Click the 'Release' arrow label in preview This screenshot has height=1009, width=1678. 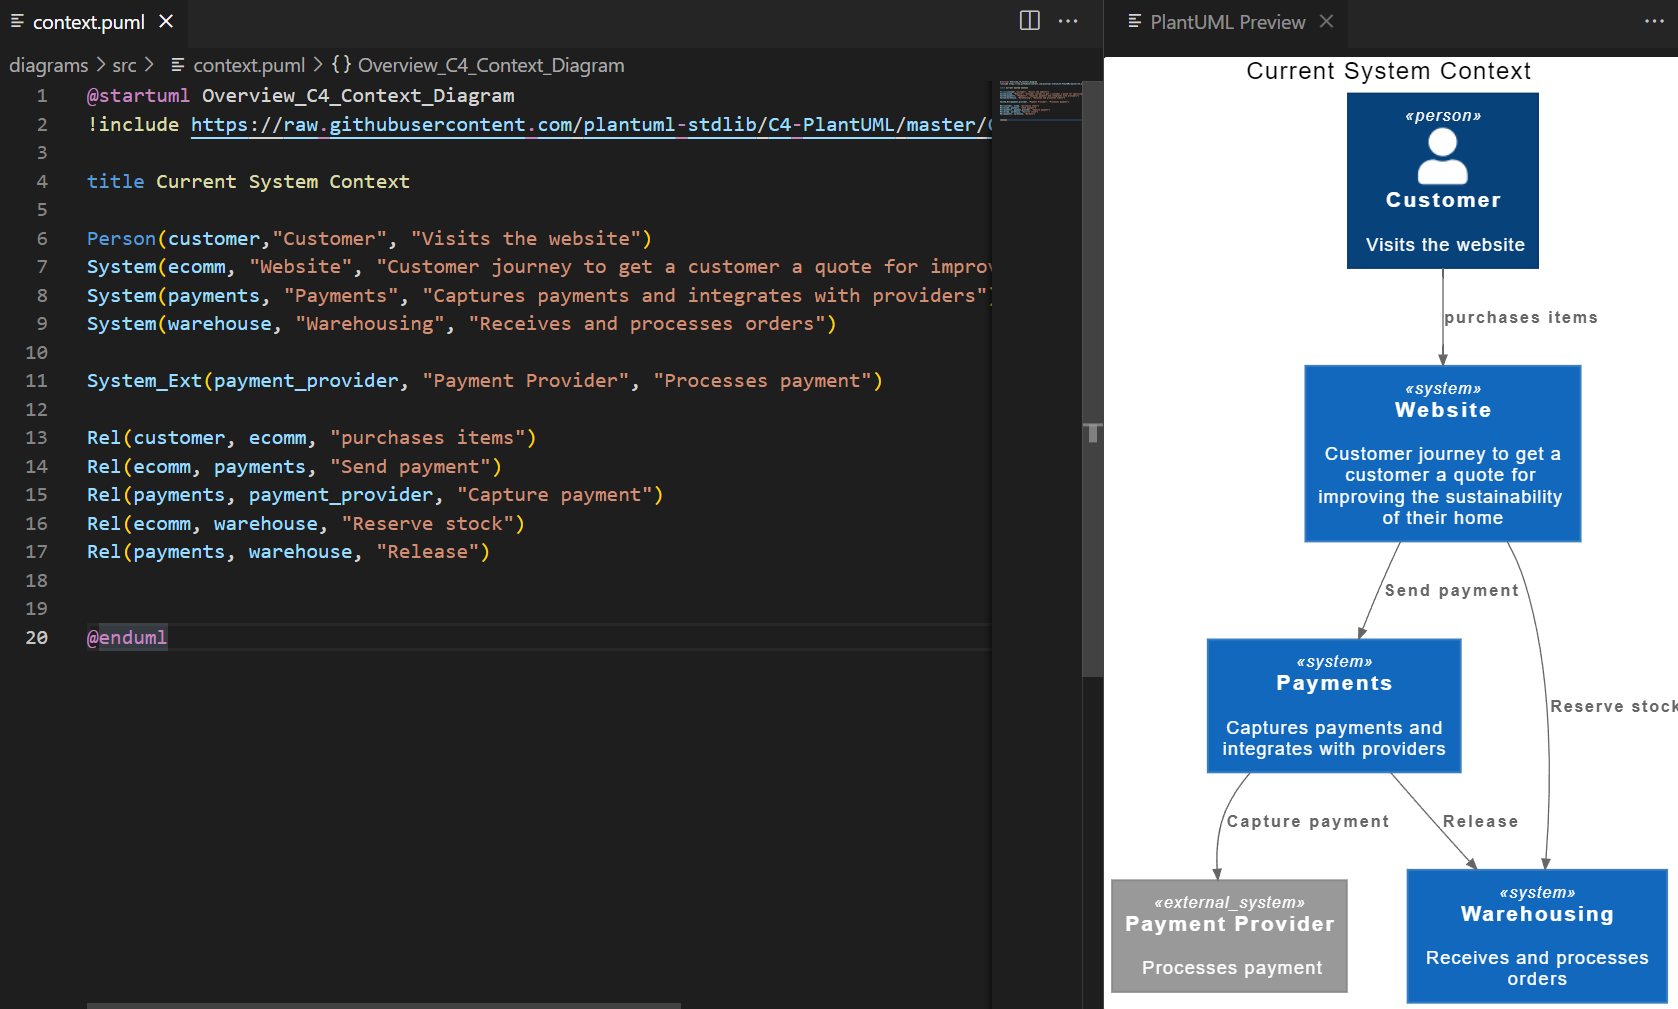pos(1480,821)
